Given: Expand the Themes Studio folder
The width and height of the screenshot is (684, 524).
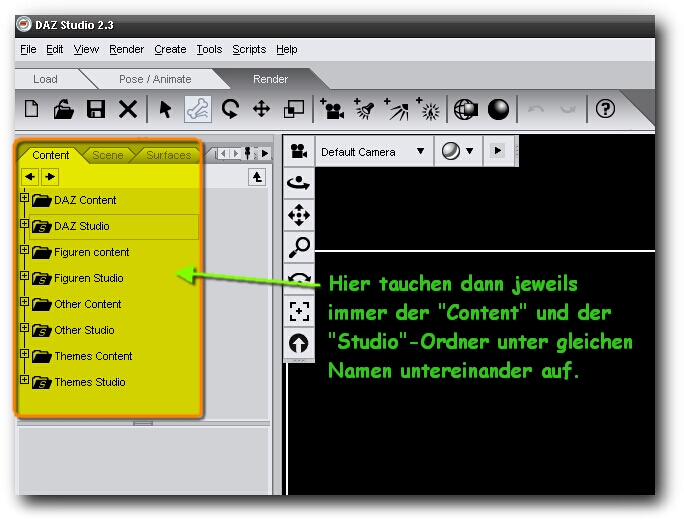Looking at the screenshot, I should tap(24, 380).
